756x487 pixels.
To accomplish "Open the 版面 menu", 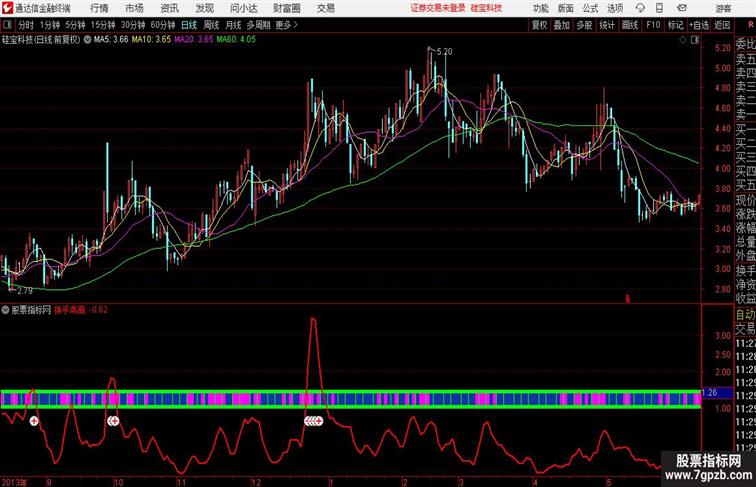I will [565, 8].
